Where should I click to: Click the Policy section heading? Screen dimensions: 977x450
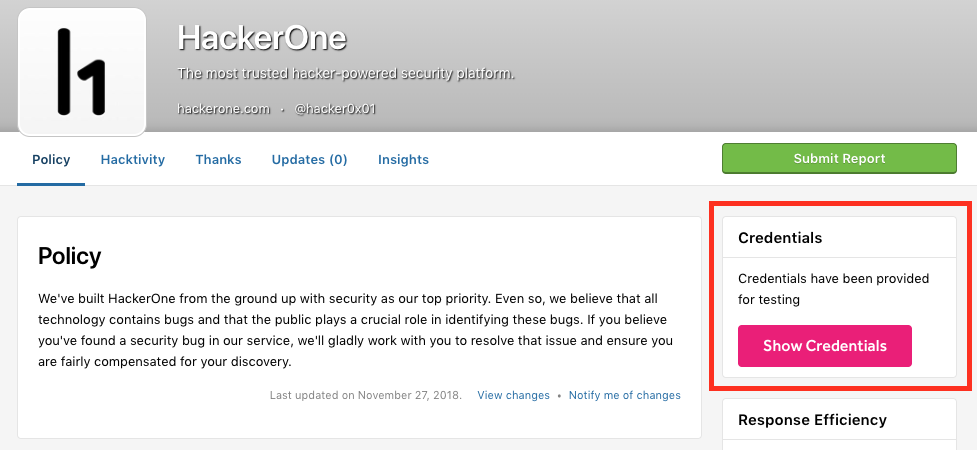70,256
